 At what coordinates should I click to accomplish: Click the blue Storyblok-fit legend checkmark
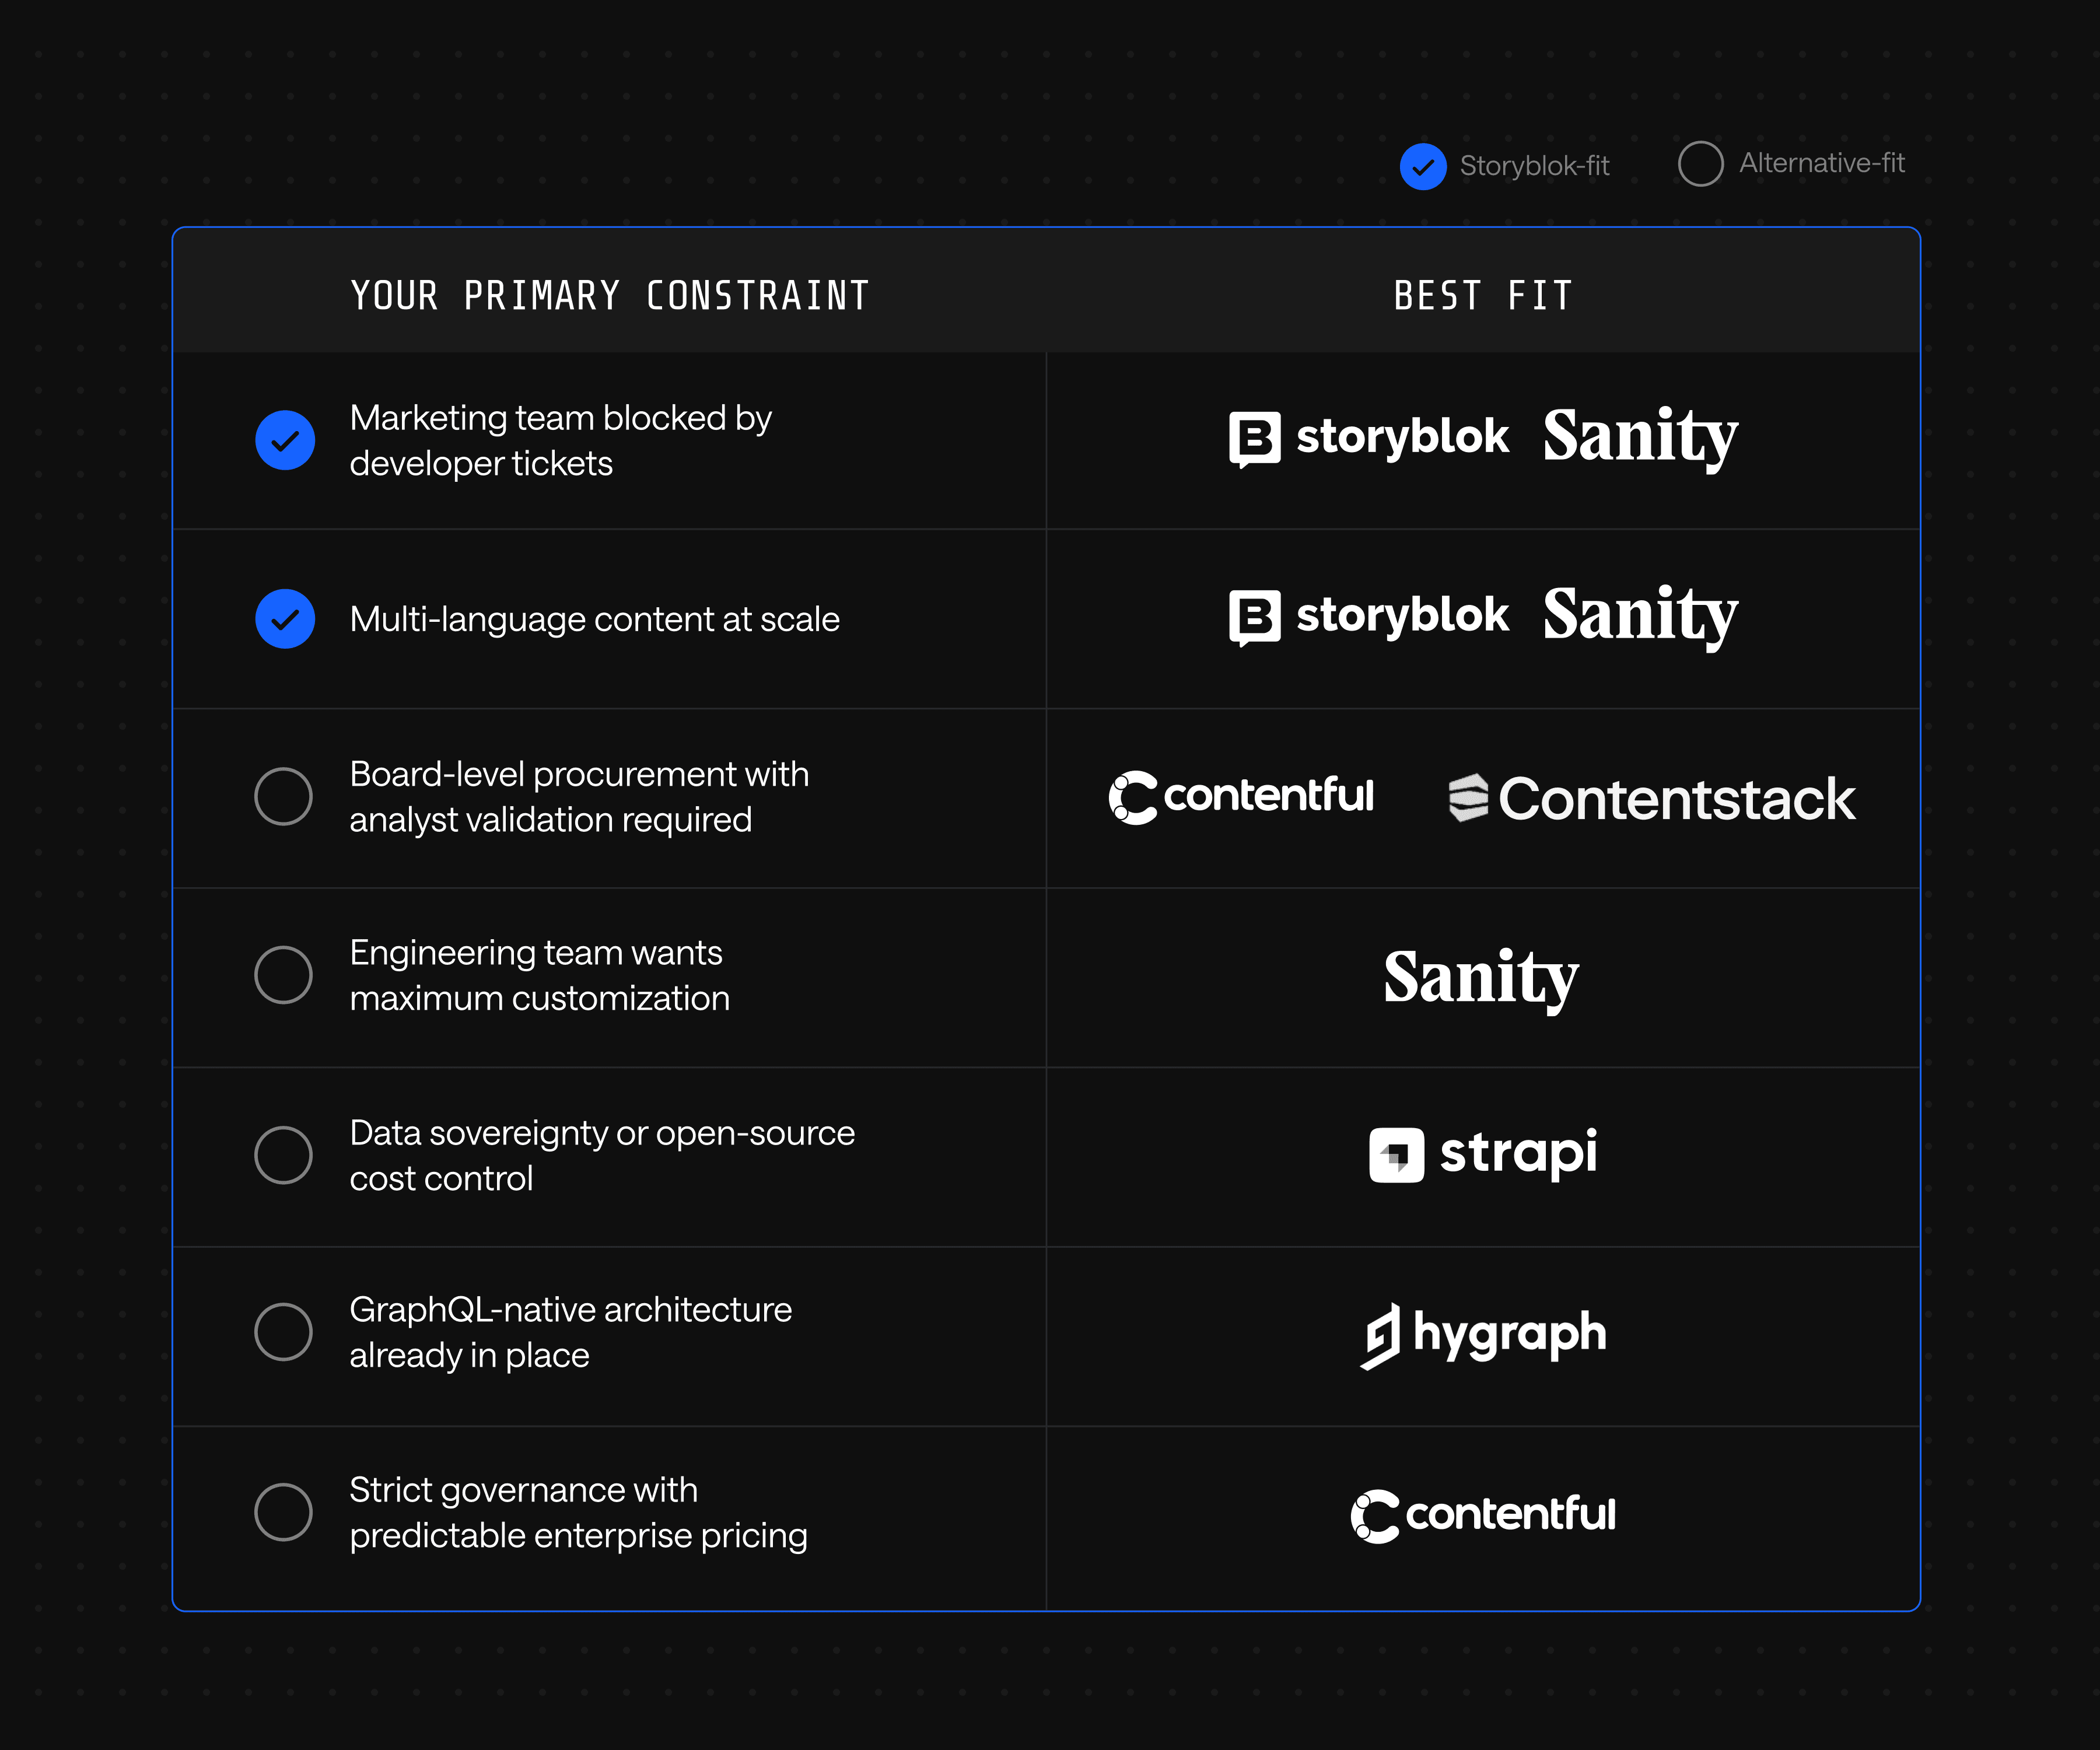1423,166
